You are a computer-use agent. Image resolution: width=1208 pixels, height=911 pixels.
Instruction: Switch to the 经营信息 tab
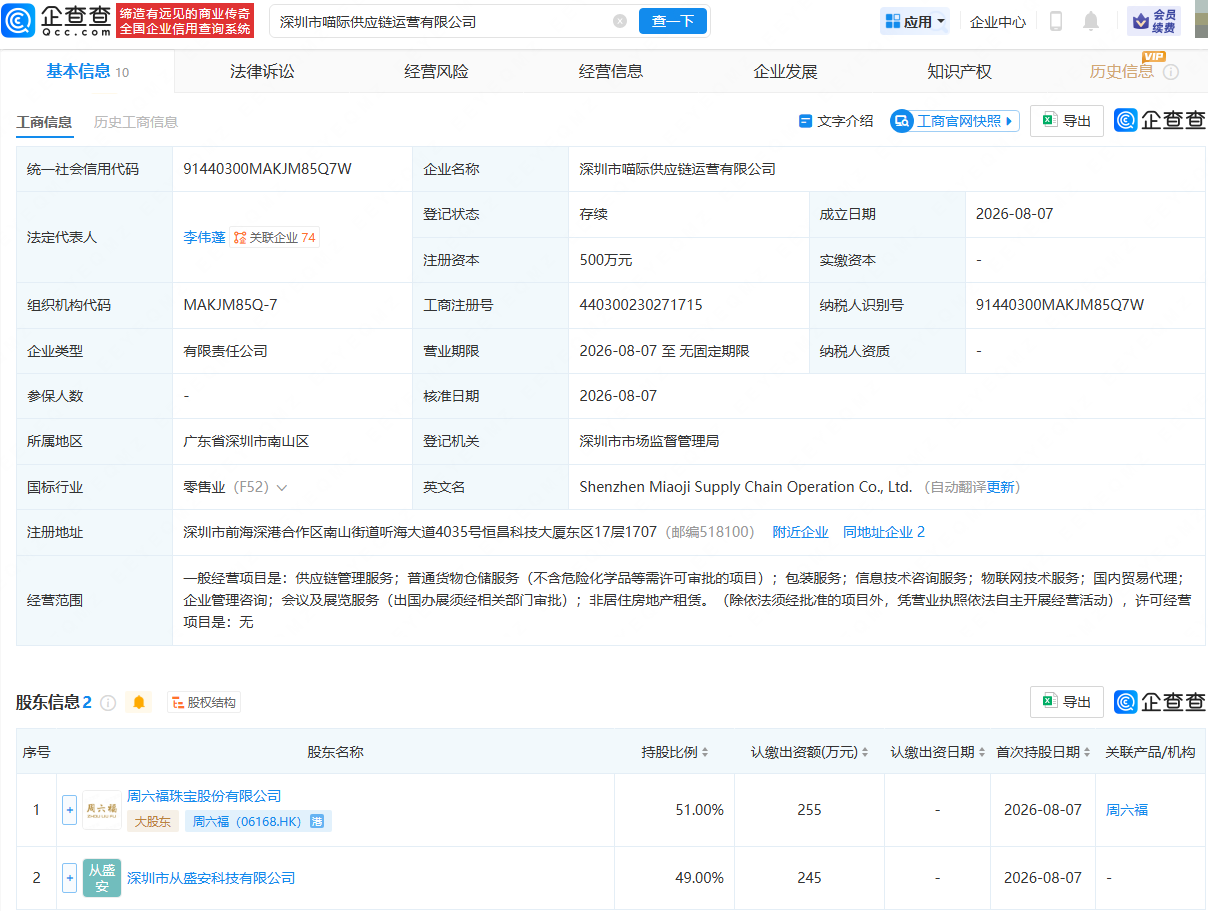611,71
